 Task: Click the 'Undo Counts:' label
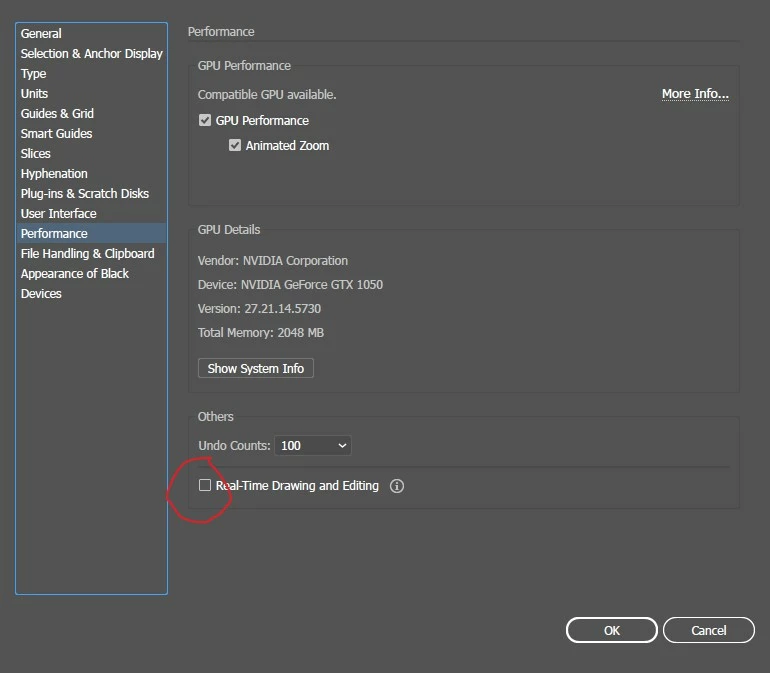click(x=234, y=446)
